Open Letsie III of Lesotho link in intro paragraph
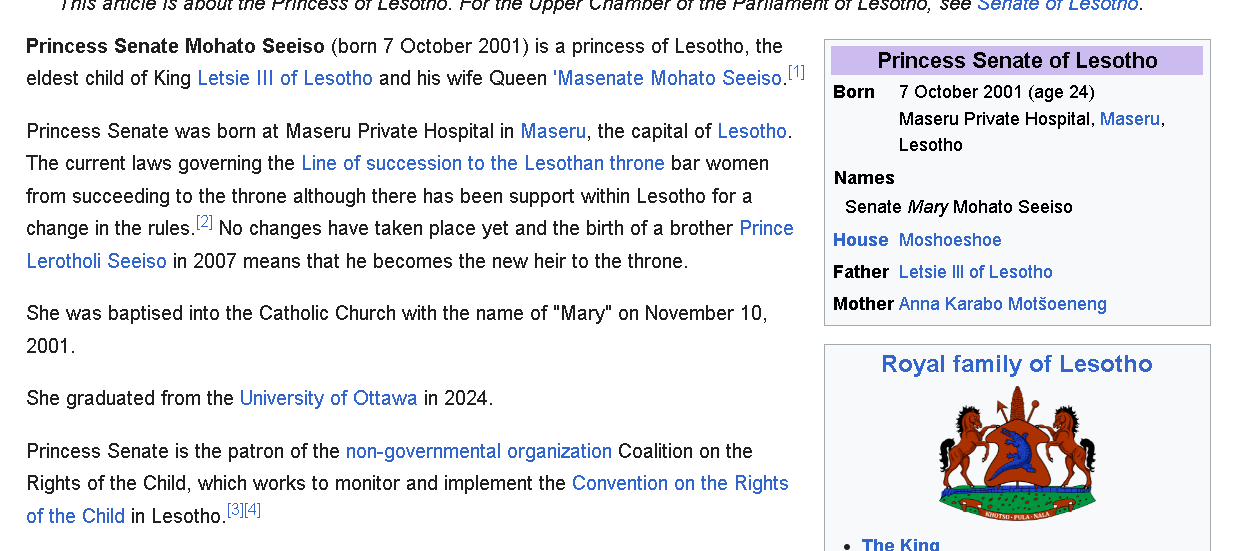Image resolution: width=1257 pixels, height=551 pixels. click(285, 78)
